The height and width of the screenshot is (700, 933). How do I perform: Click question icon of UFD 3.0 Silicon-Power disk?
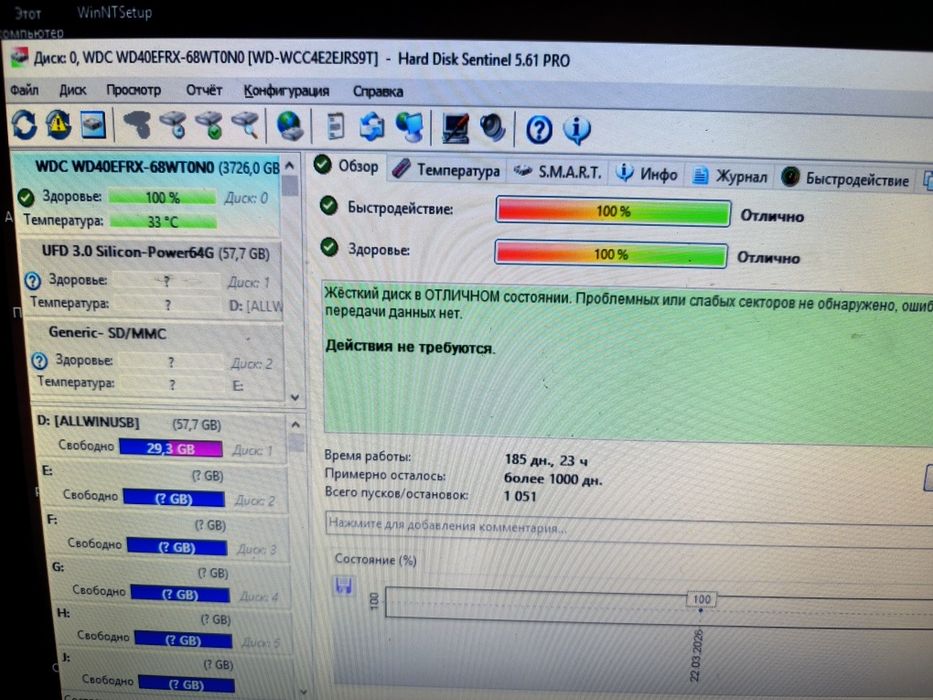coord(33,280)
